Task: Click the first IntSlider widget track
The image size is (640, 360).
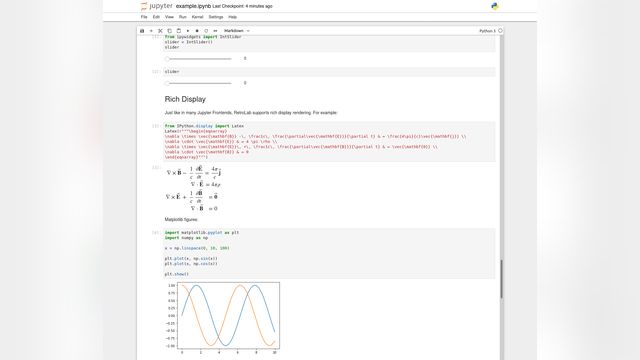Action: [199, 59]
